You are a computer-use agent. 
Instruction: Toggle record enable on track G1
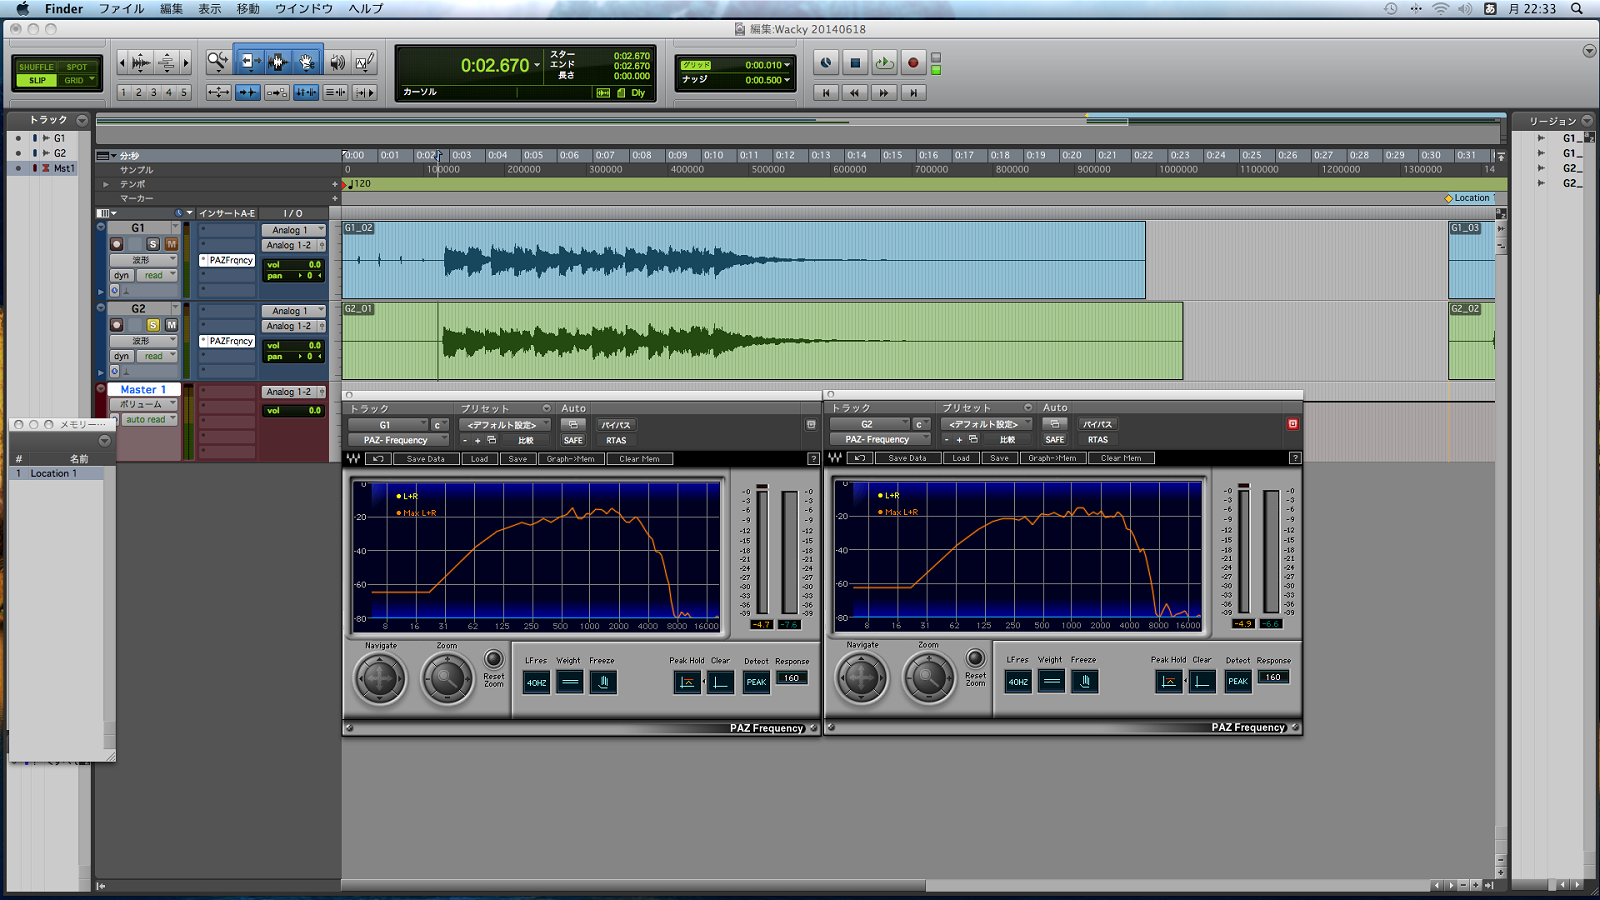117,244
